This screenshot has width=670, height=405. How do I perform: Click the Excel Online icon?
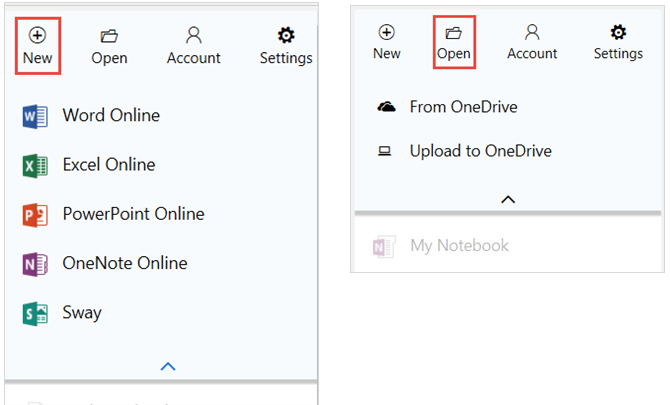click(x=35, y=166)
